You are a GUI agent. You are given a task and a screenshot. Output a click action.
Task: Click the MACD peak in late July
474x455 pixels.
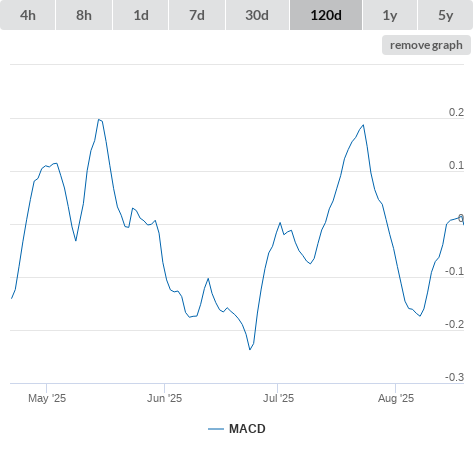pos(363,125)
